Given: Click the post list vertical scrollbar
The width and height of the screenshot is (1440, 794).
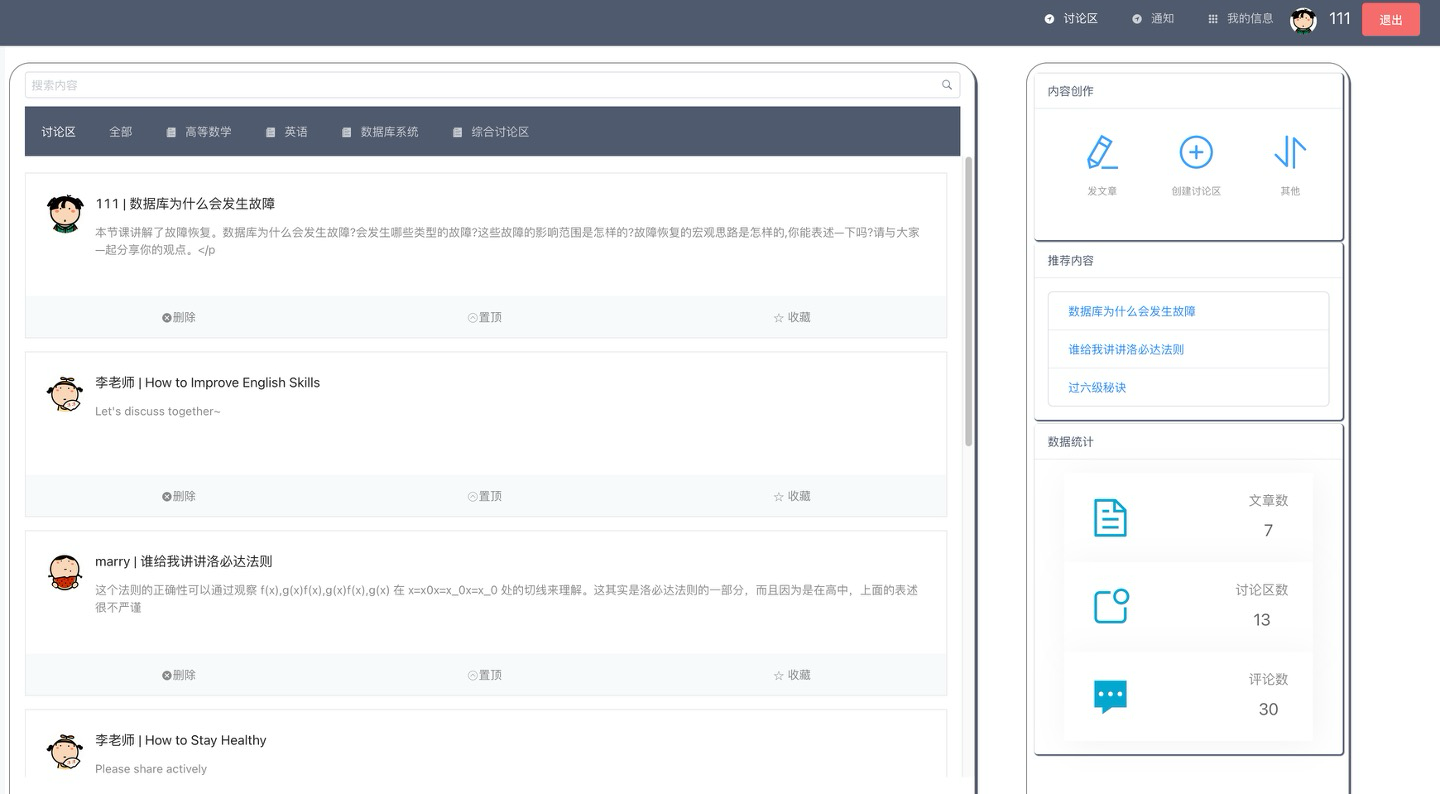Looking at the screenshot, I should pyautogui.click(x=968, y=300).
